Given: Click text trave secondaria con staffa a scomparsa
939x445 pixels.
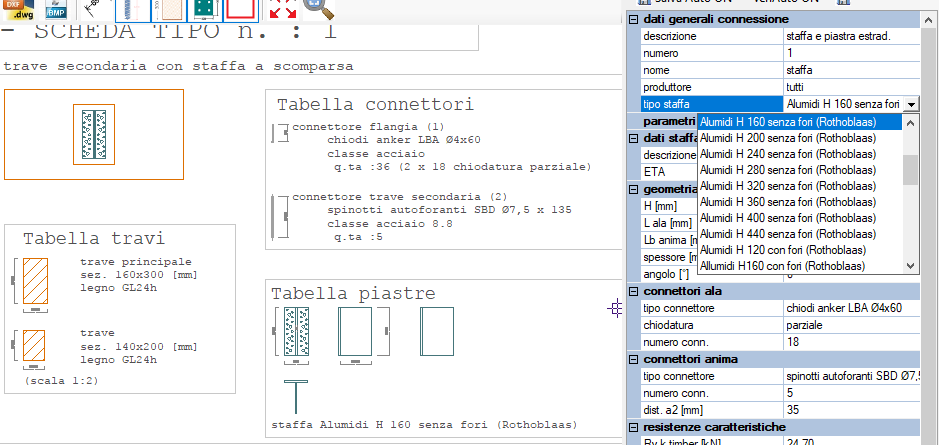Looking at the screenshot, I should click(178, 66).
